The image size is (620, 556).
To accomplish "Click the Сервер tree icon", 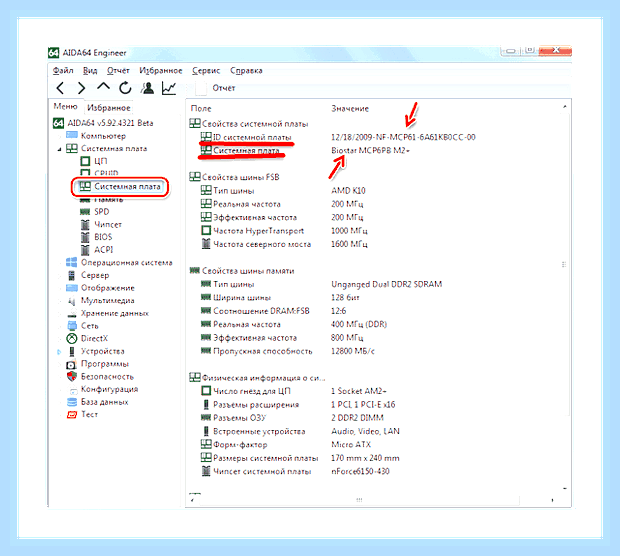I will (x=72, y=275).
